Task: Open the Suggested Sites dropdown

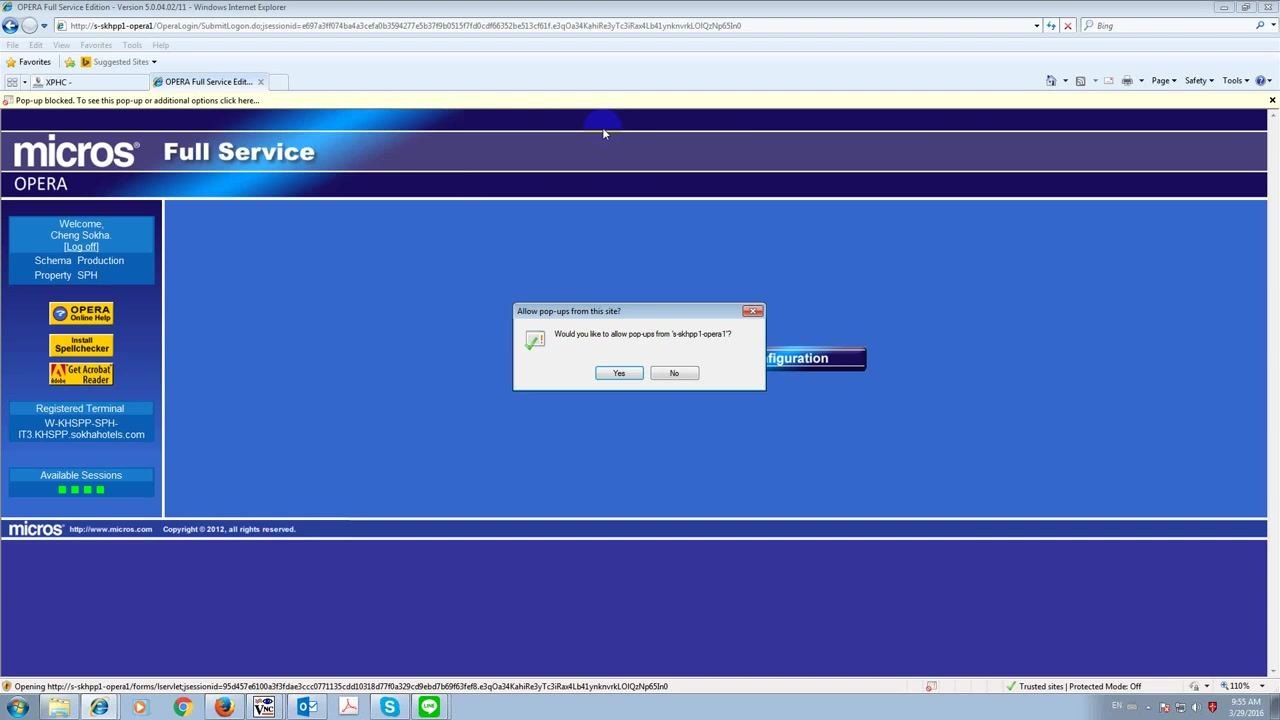Action: coord(119,62)
